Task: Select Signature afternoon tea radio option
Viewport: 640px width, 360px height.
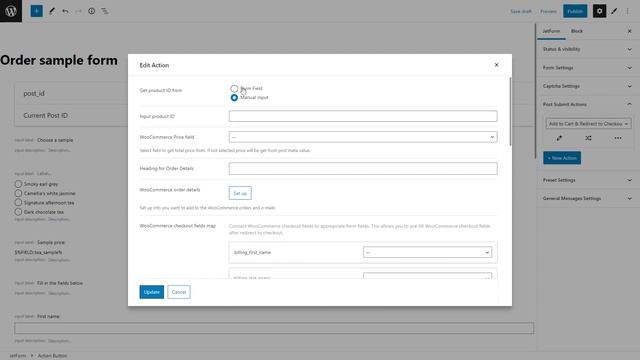Action: pos(18,202)
